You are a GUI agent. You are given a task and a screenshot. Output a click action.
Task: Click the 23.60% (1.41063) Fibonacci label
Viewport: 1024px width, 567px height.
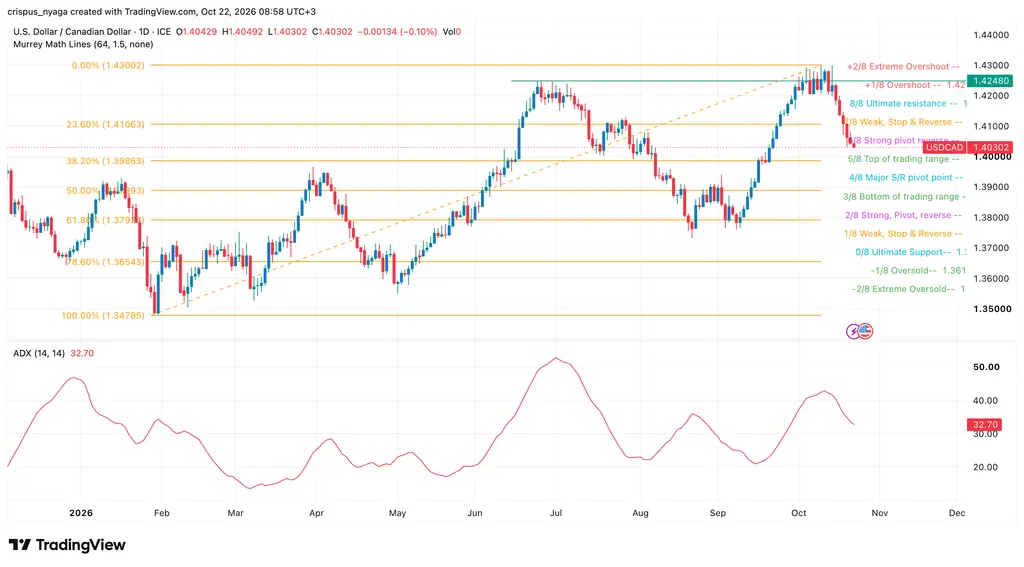[x=104, y=124]
